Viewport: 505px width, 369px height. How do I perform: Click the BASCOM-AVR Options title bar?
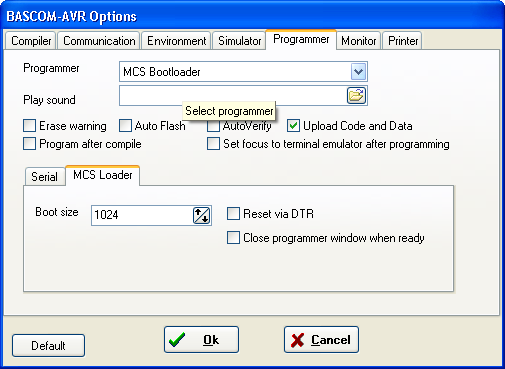point(252,16)
